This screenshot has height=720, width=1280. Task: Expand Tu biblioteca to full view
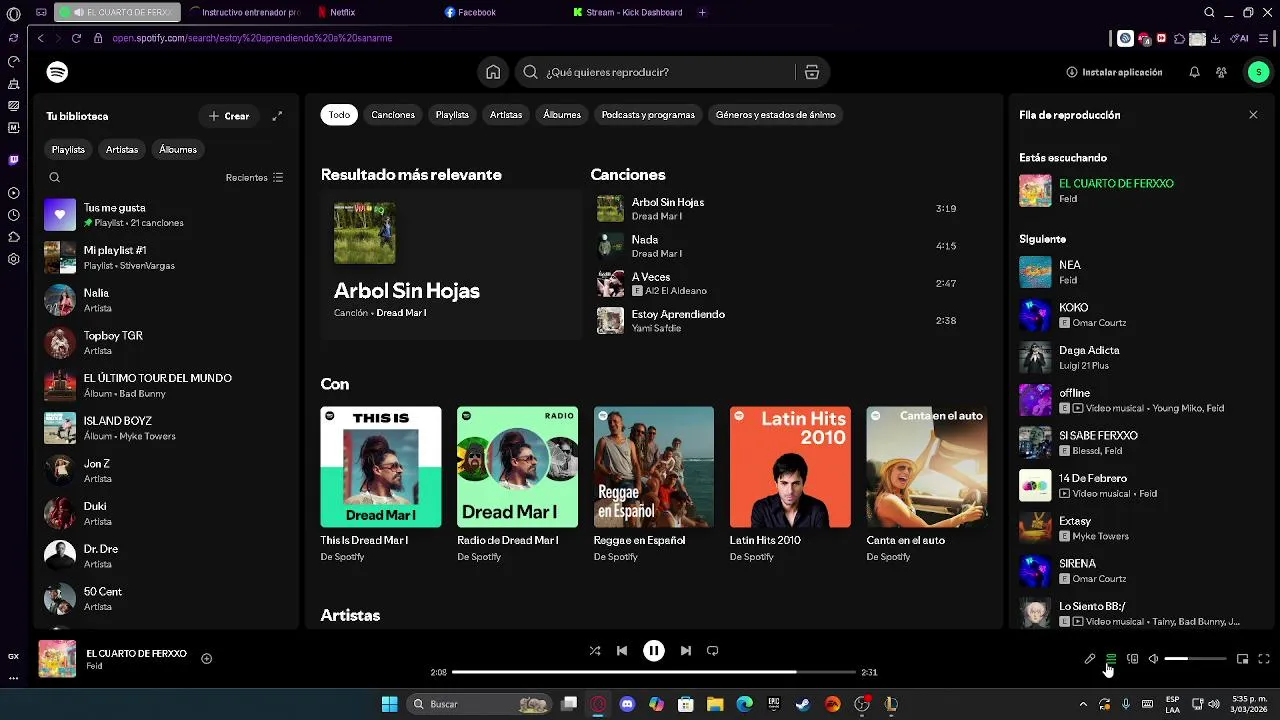[x=277, y=116]
